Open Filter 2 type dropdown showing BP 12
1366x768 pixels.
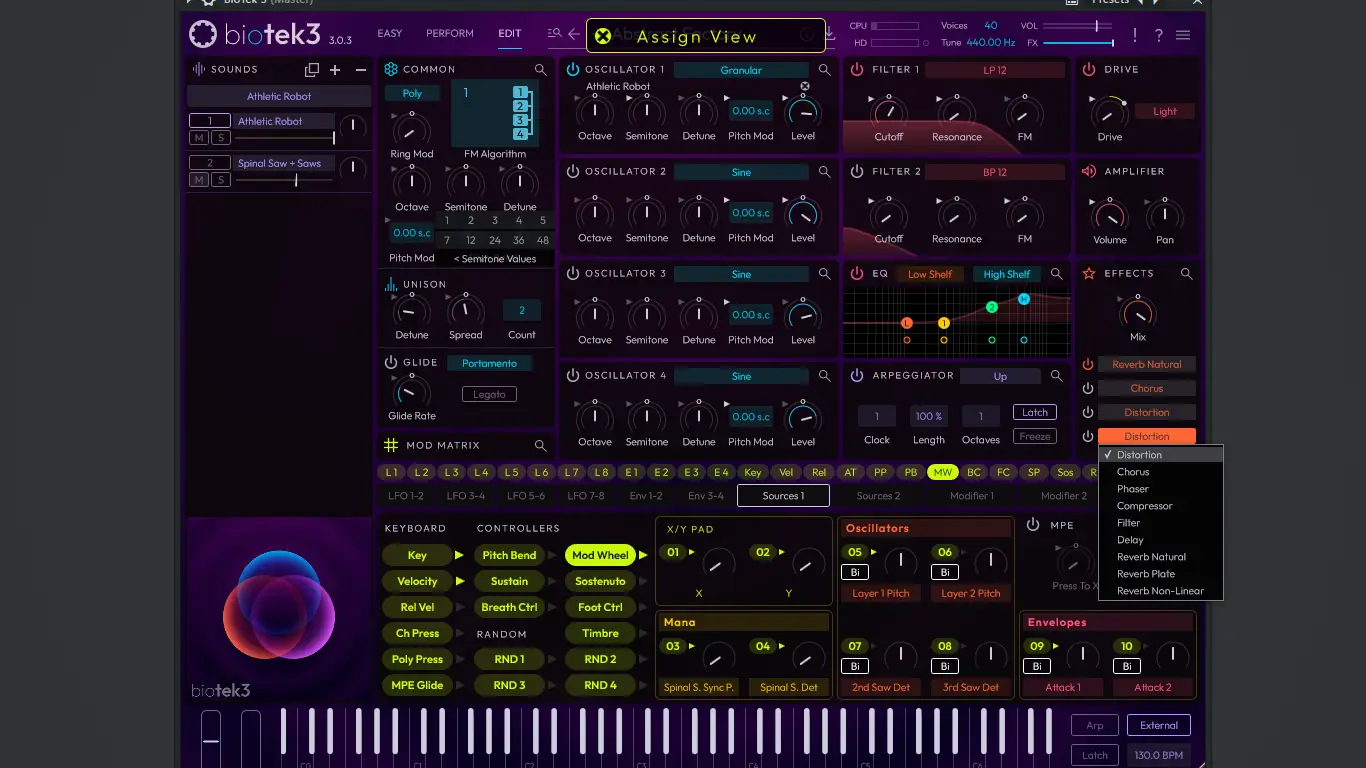coord(995,172)
